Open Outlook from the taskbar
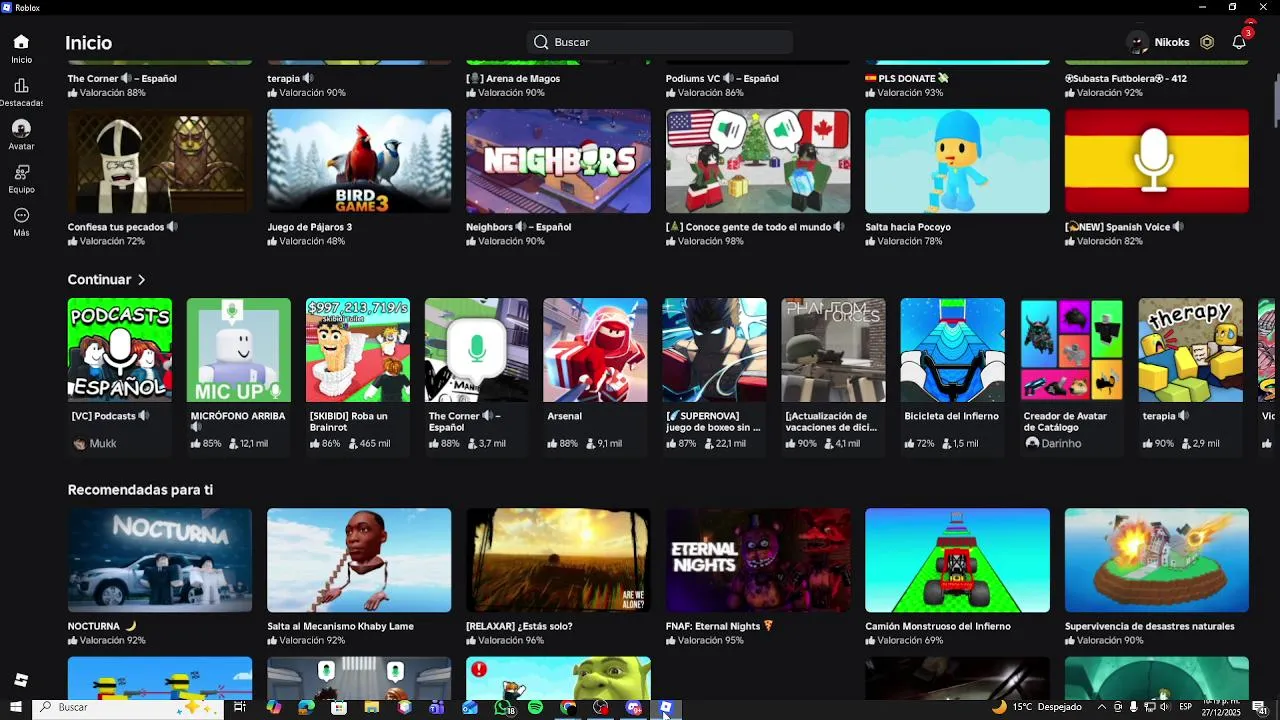 [x=470, y=708]
